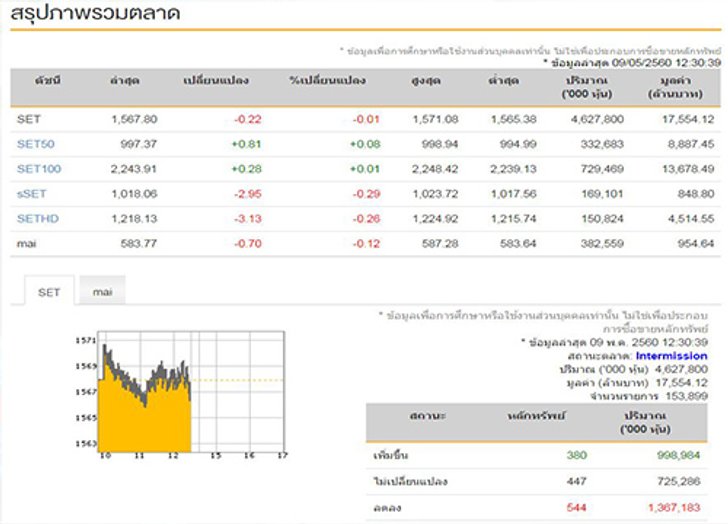Select mai volume 382,559
The height and width of the screenshot is (524, 728).
pyautogui.click(x=602, y=244)
